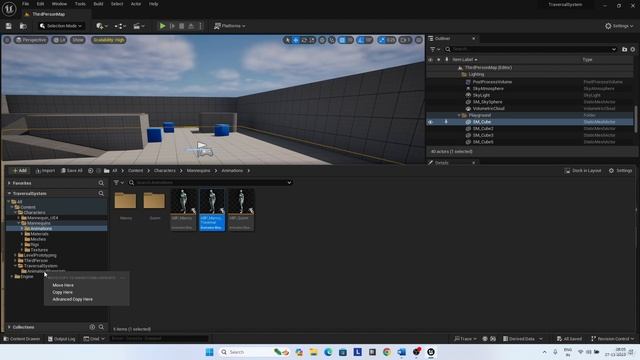640x360 pixels.
Task: Open Selection Mode dropdown
Action: [61, 26]
